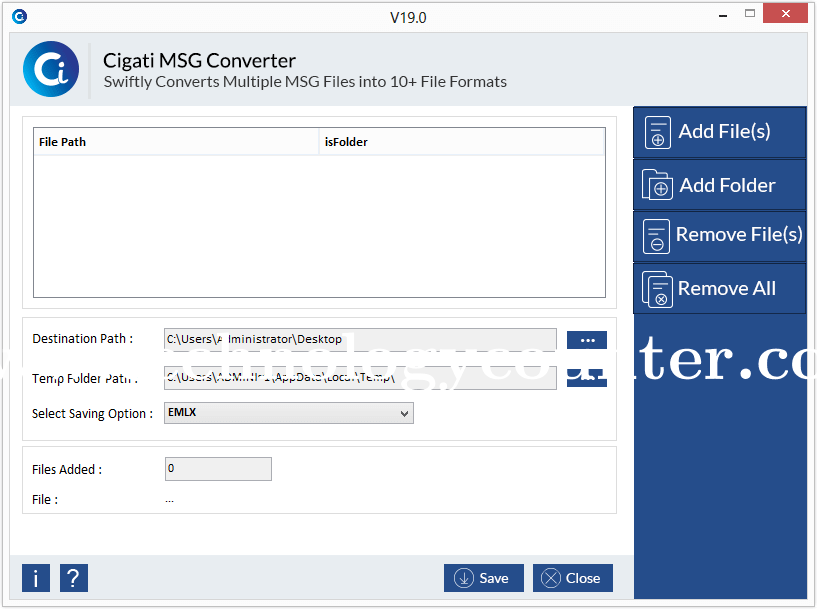Click the small app icon in the title bar
This screenshot has height=609, width=817.
coord(19,17)
